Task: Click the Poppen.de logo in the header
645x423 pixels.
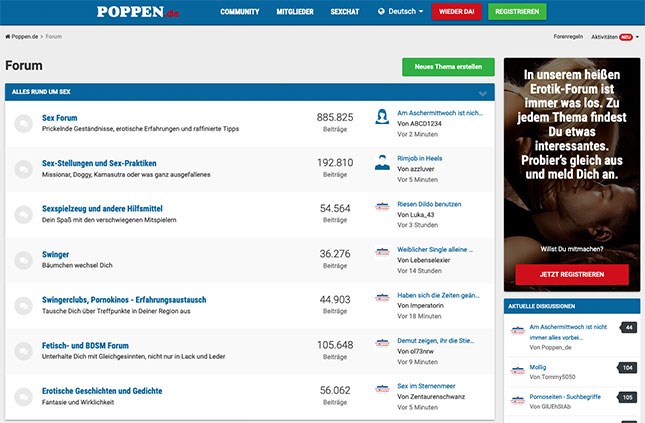Action: (x=138, y=12)
